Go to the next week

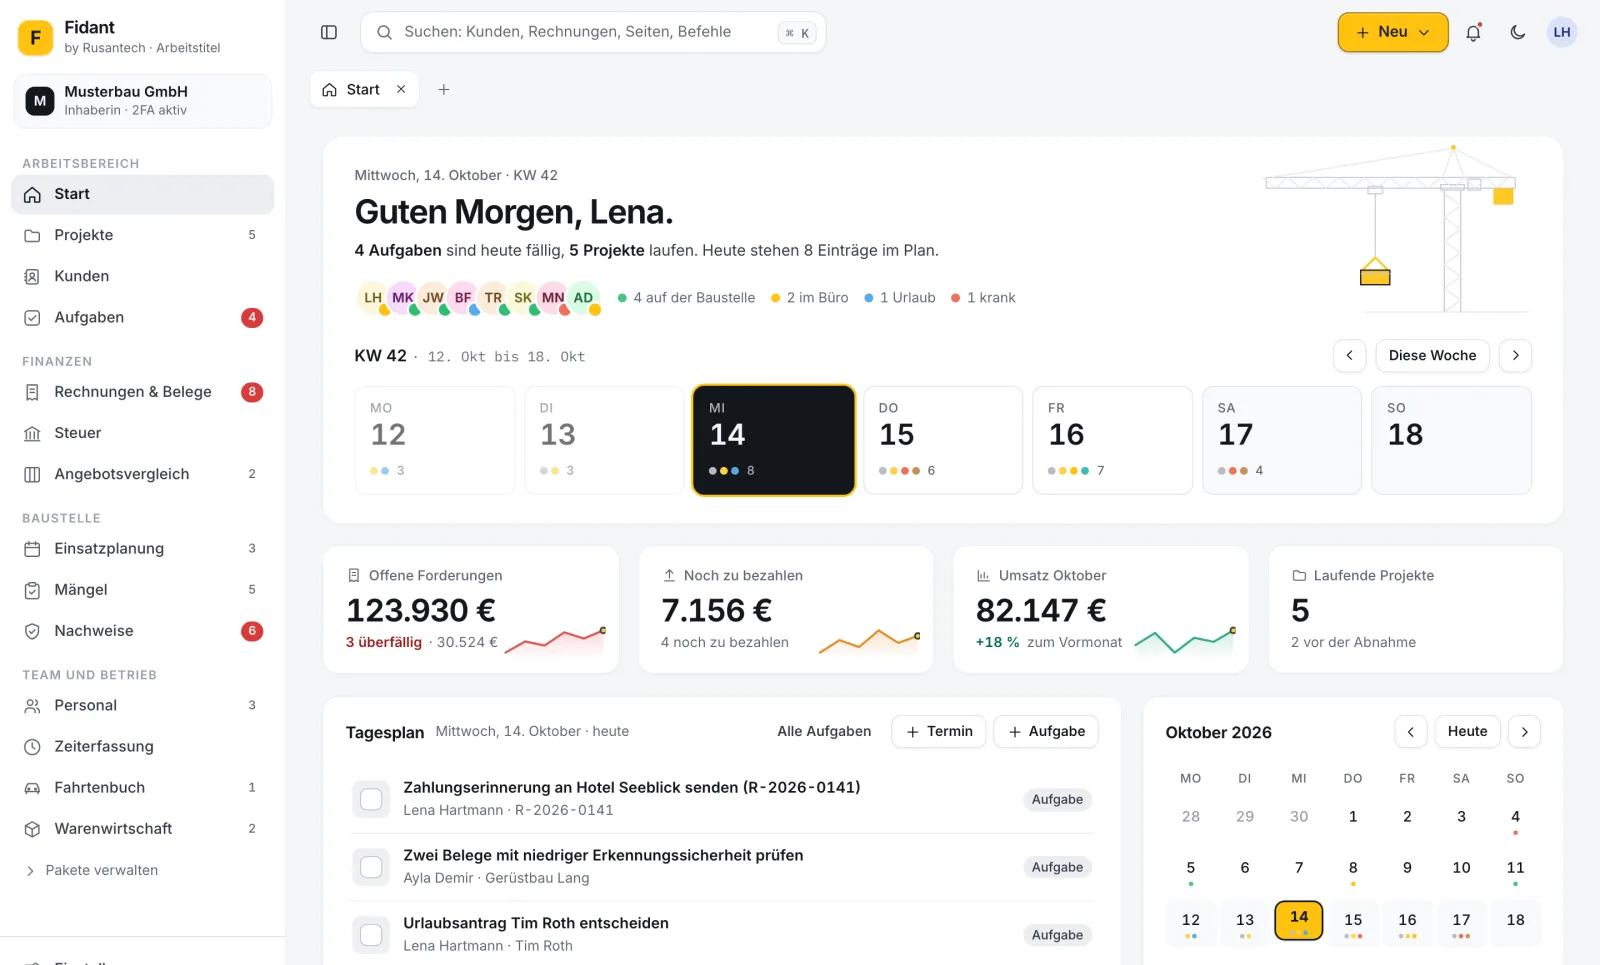(x=1515, y=356)
